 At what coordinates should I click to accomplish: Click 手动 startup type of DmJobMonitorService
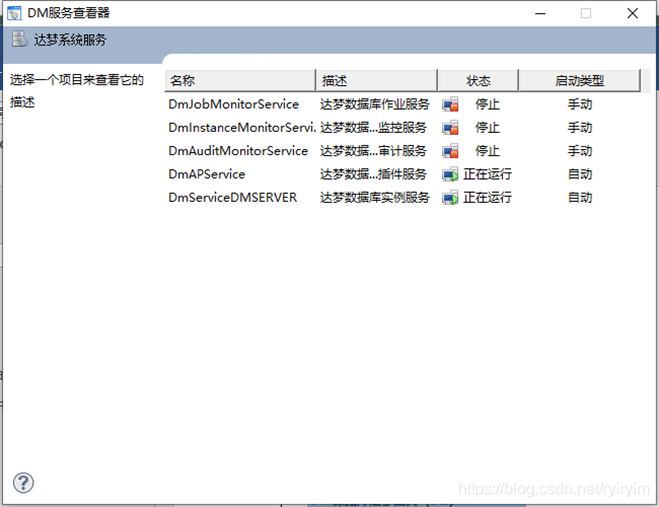580,104
